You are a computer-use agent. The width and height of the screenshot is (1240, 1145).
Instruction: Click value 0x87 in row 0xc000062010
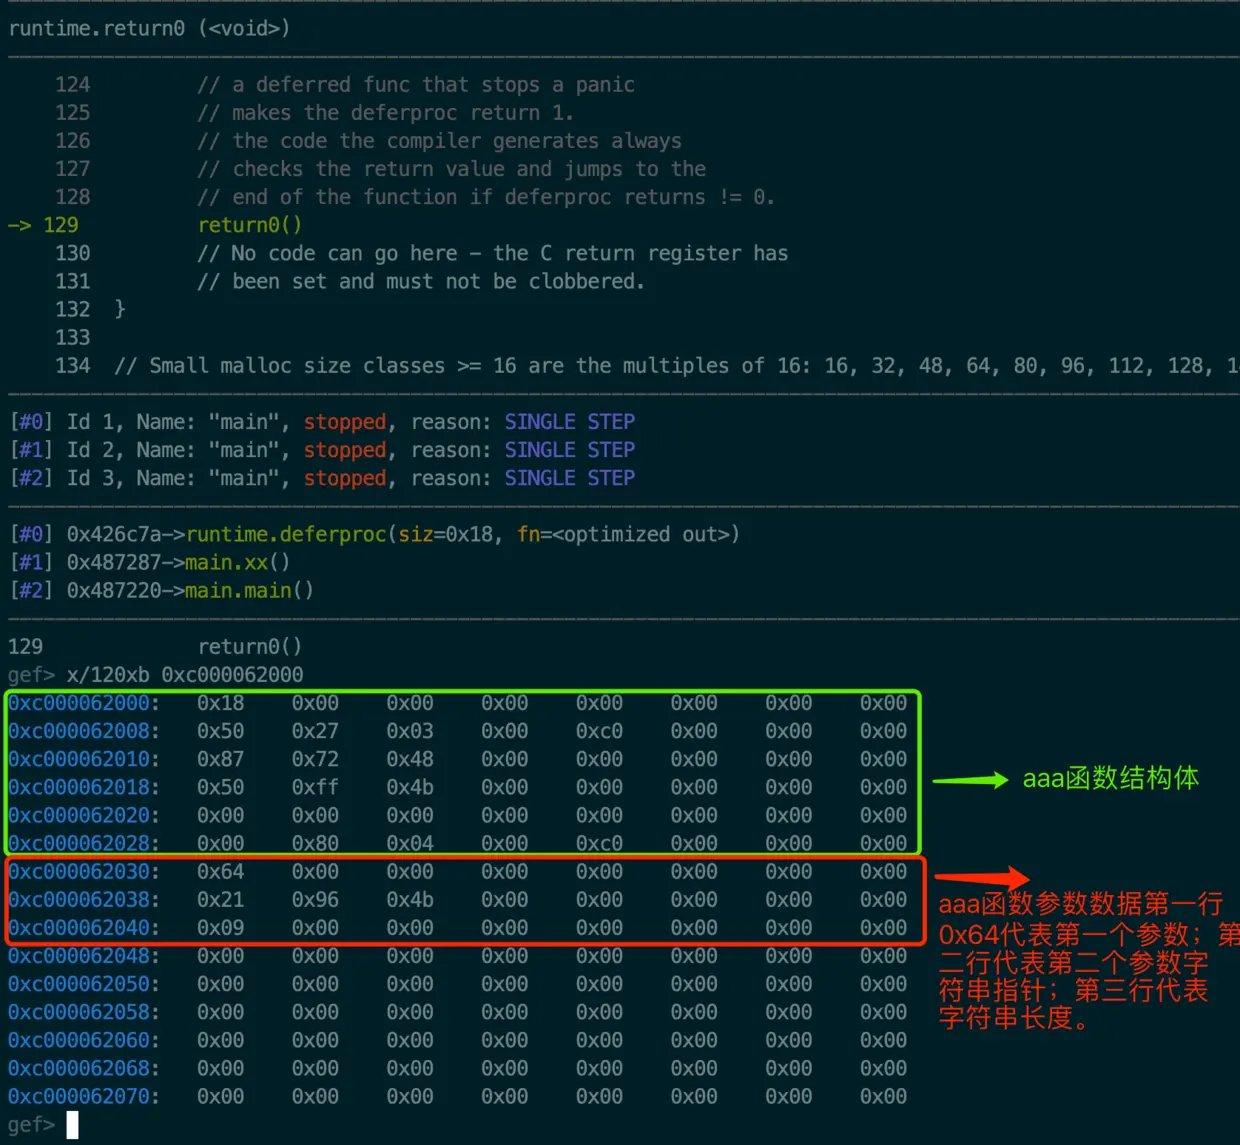pyautogui.click(x=220, y=759)
